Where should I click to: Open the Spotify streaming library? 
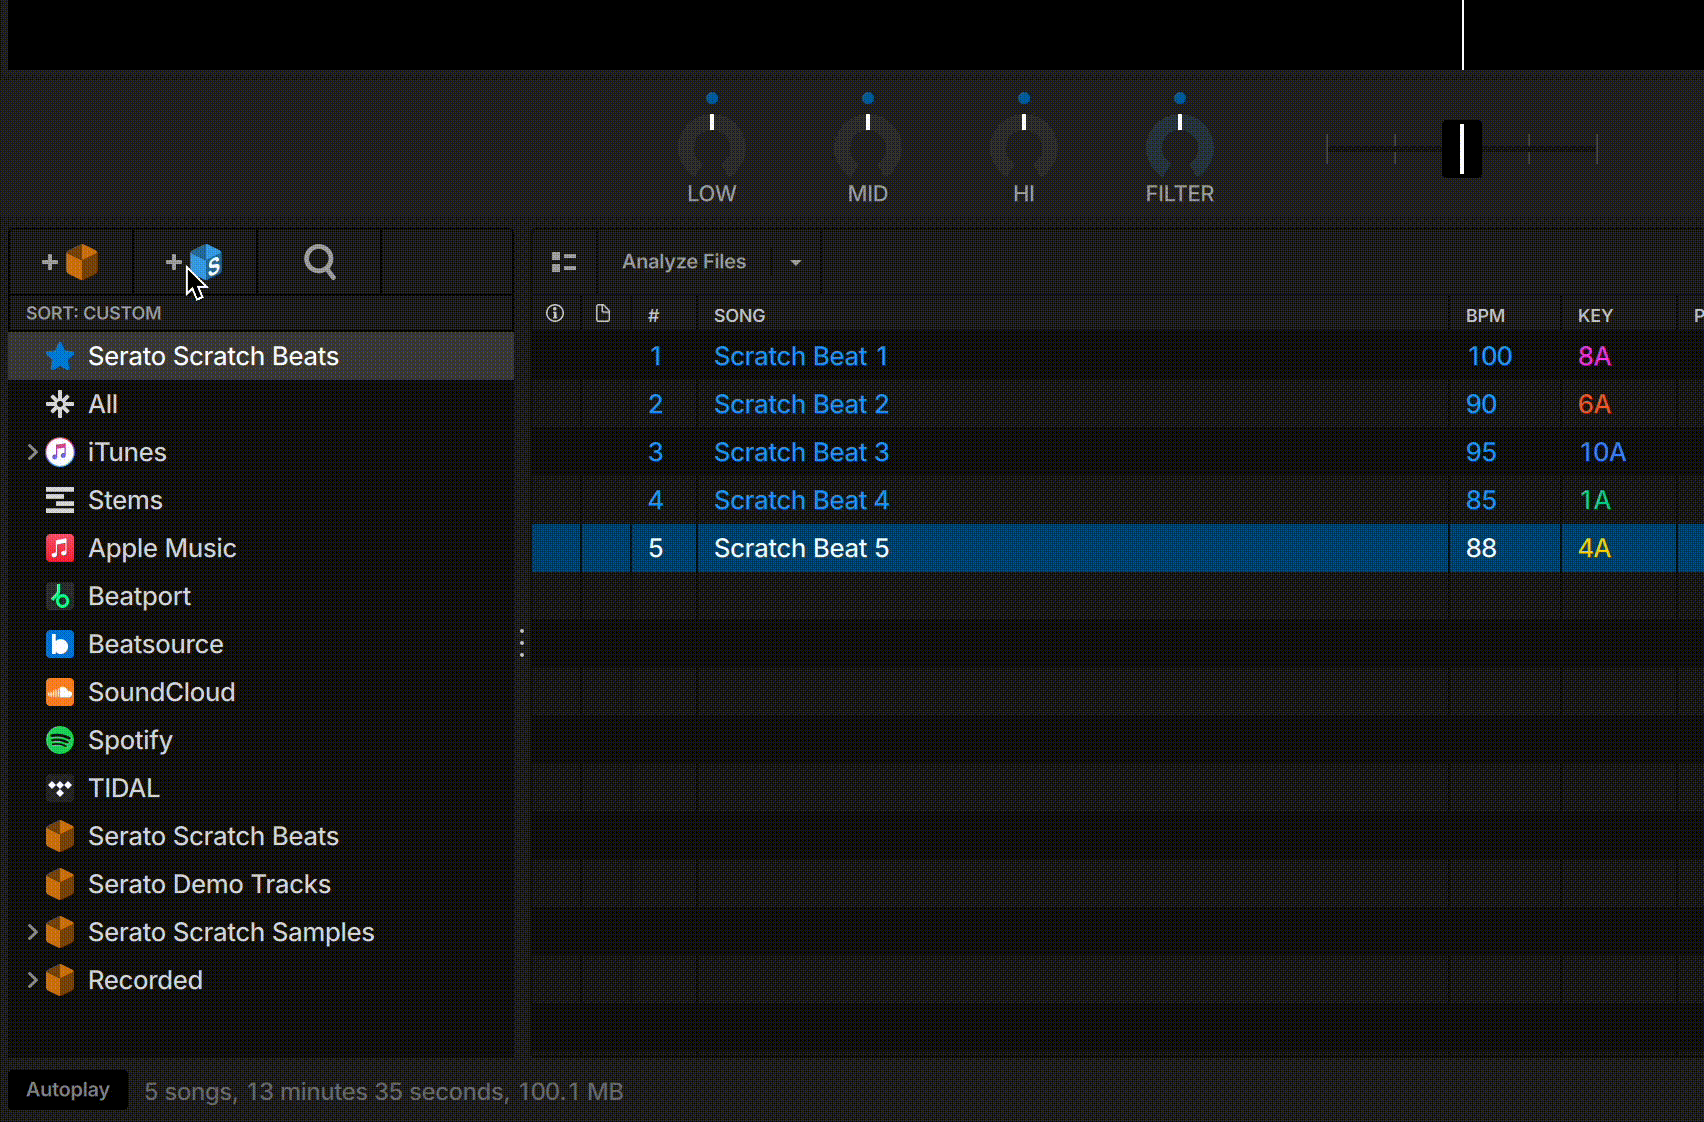[261, 740]
